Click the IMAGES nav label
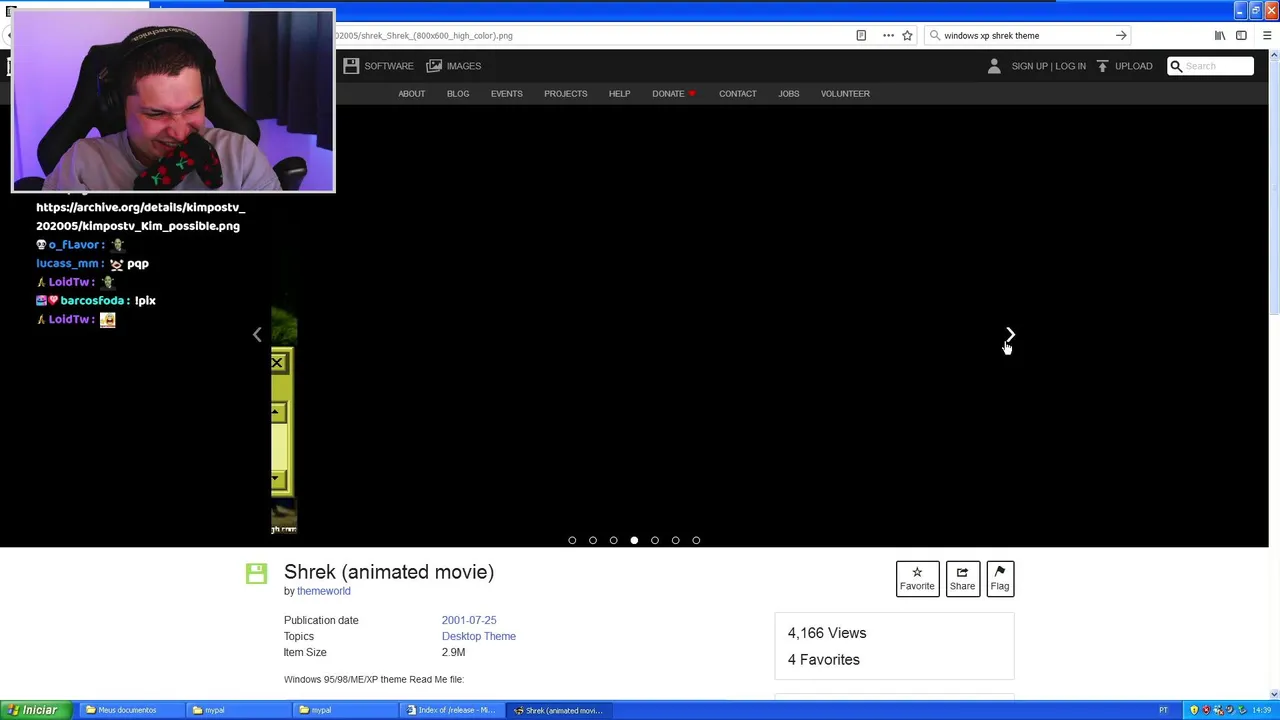1280x720 pixels. [464, 66]
